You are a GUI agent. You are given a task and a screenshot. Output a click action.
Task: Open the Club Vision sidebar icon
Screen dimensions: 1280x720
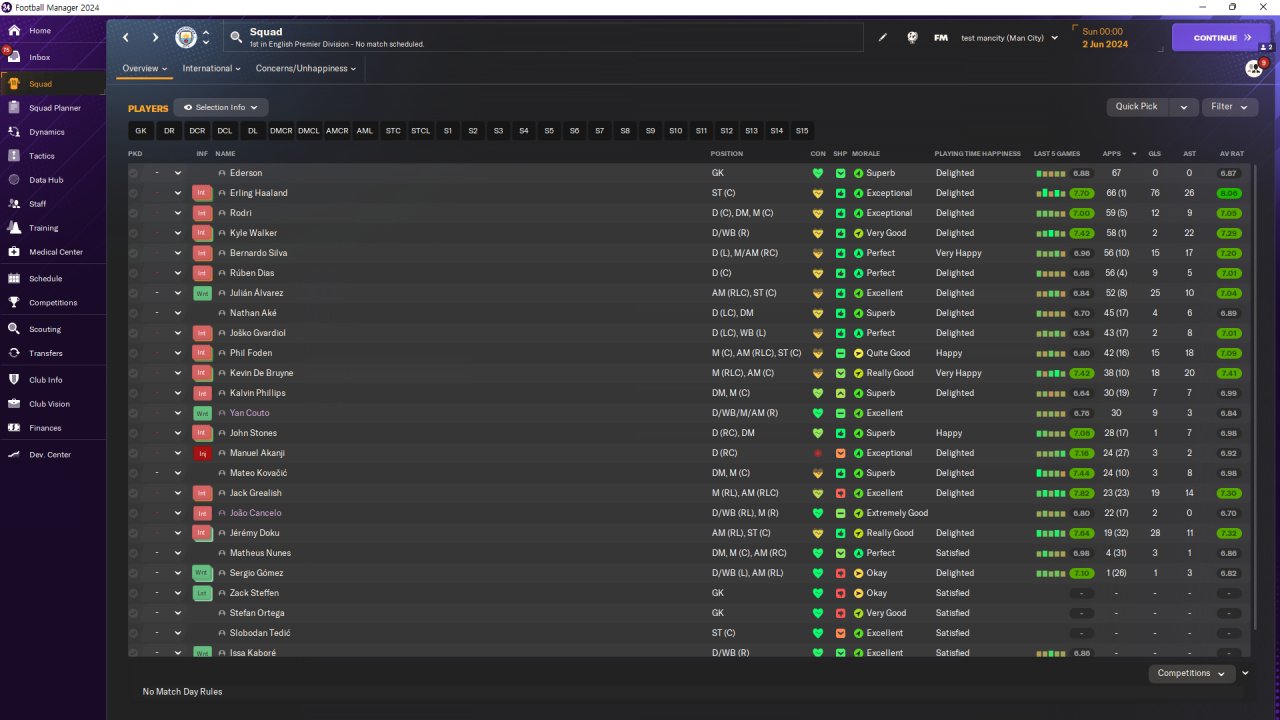click(x=14, y=404)
